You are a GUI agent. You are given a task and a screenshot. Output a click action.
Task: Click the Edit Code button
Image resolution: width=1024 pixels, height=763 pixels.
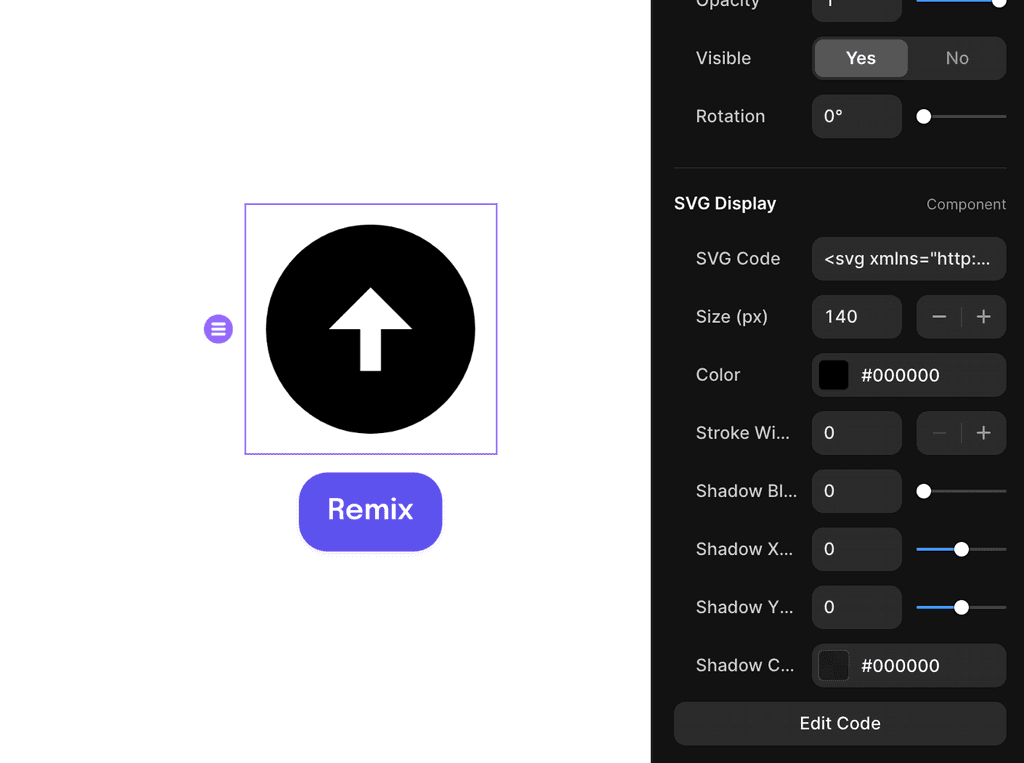click(840, 723)
